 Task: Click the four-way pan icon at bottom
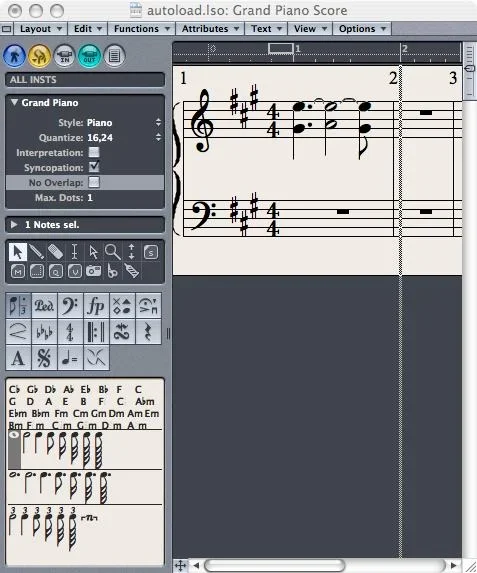[181, 565]
